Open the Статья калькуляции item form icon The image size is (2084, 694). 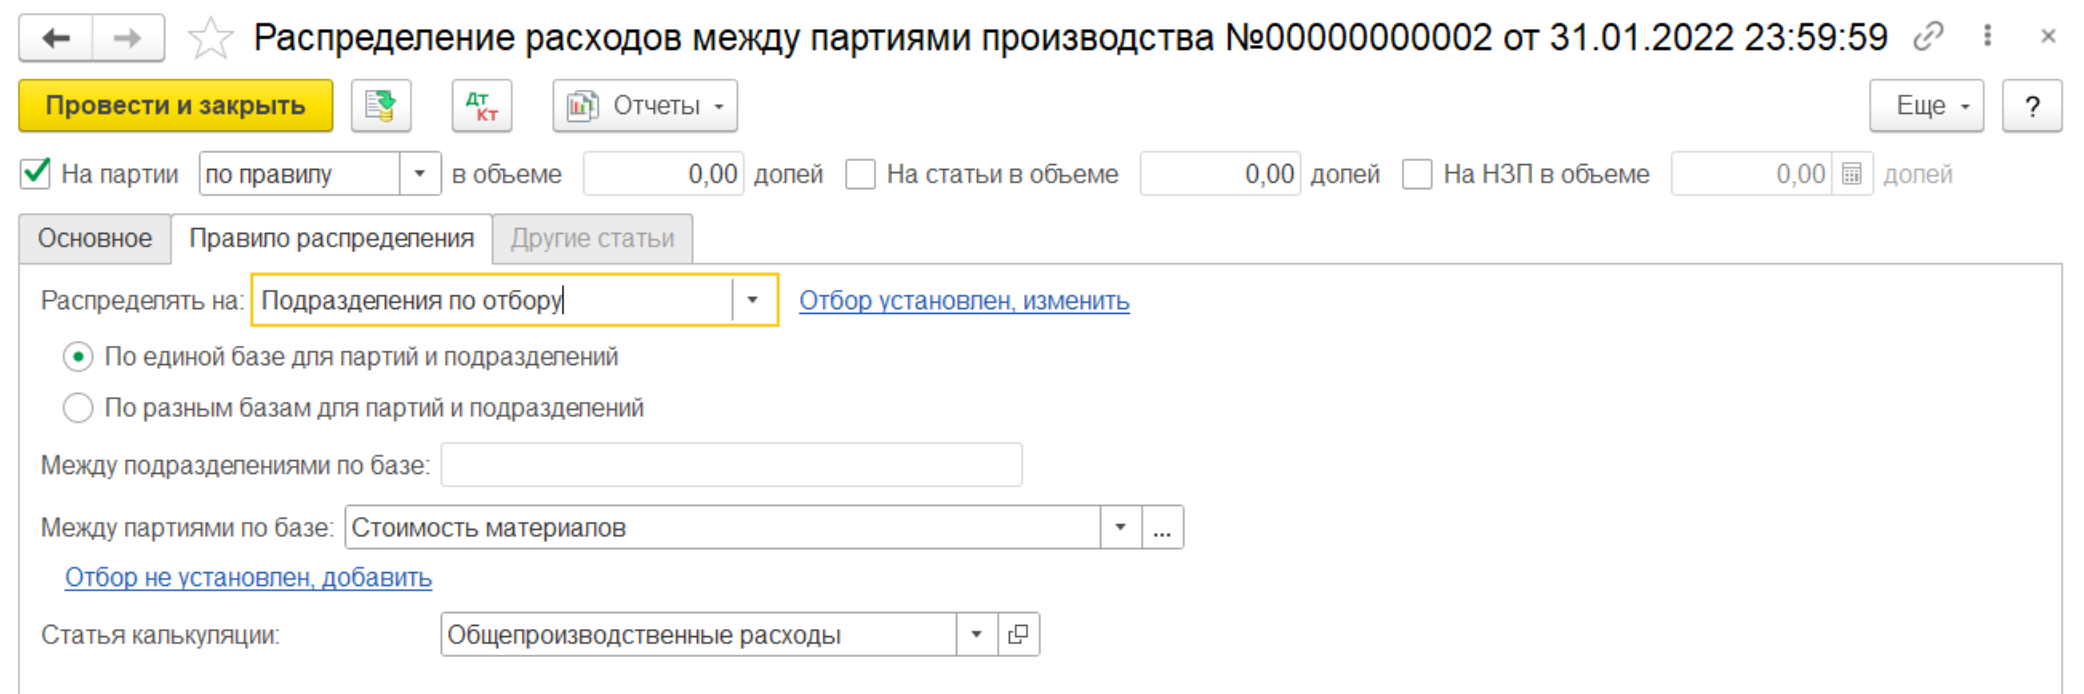tap(1018, 635)
